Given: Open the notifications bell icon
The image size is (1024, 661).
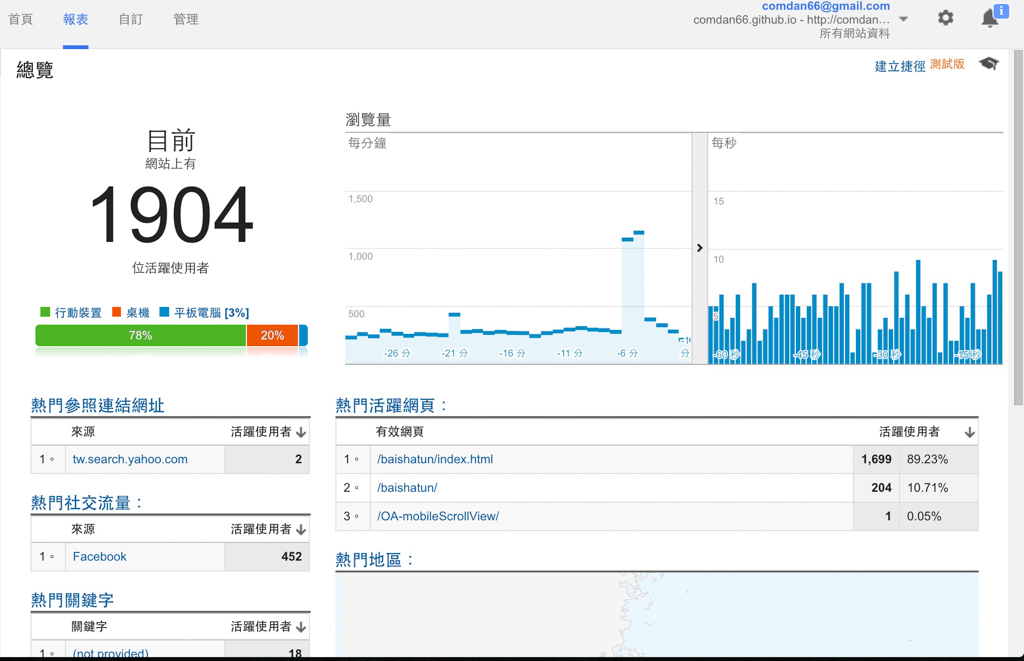Looking at the screenshot, I should (989, 19).
